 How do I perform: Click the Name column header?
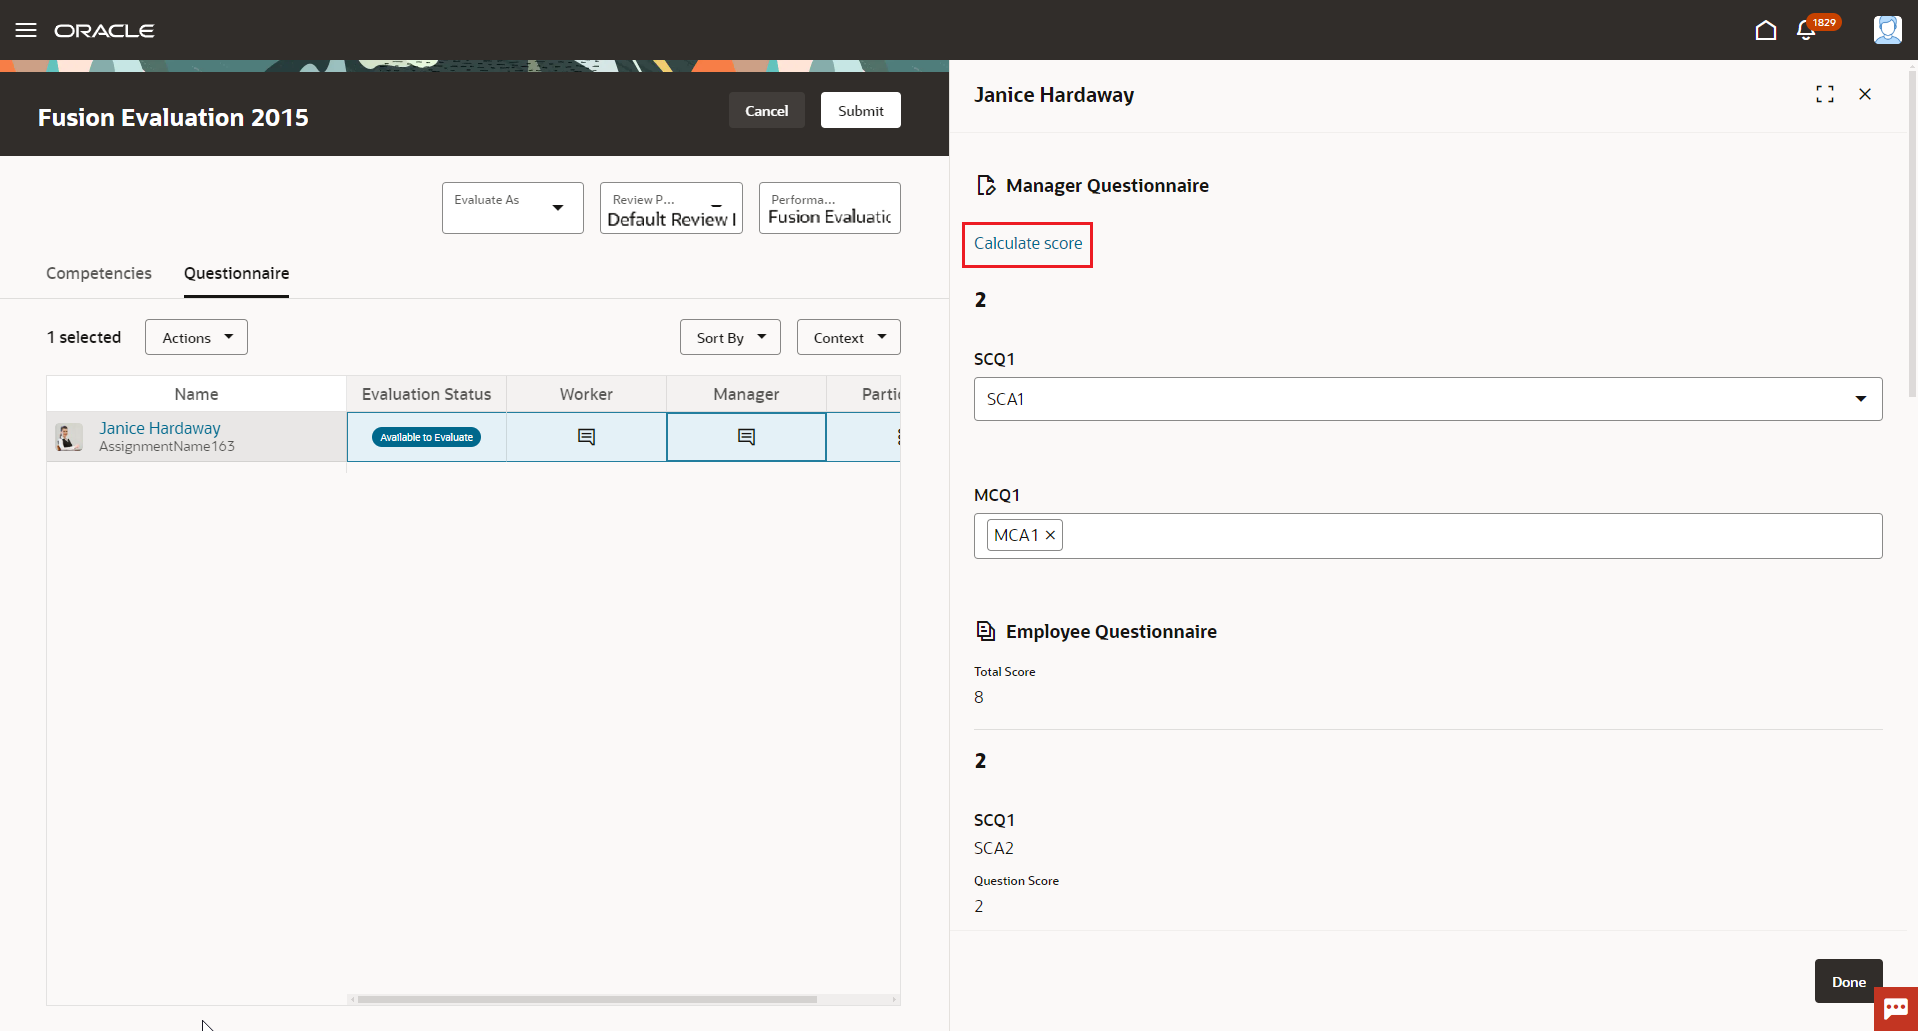point(197,394)
